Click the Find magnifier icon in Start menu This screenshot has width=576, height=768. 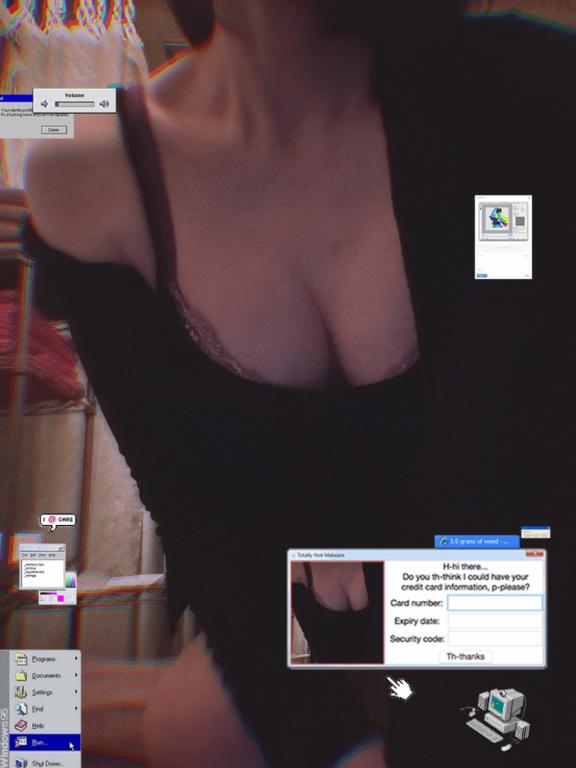tap(21, 709)
